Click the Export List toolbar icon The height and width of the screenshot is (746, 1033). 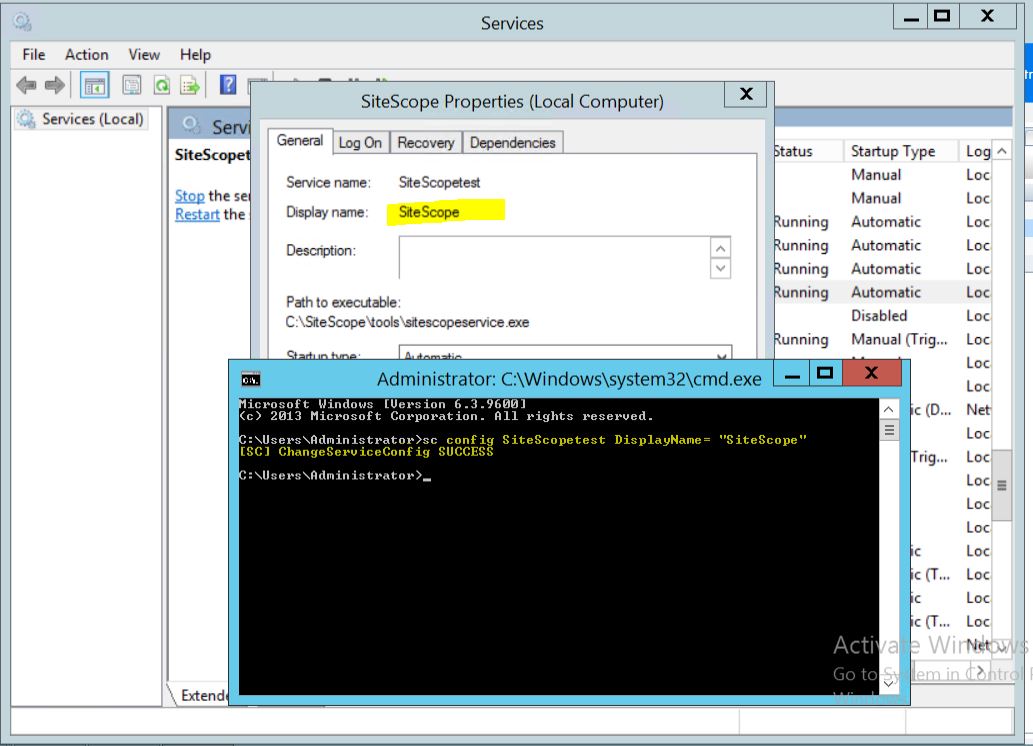(x=189, y=86)
